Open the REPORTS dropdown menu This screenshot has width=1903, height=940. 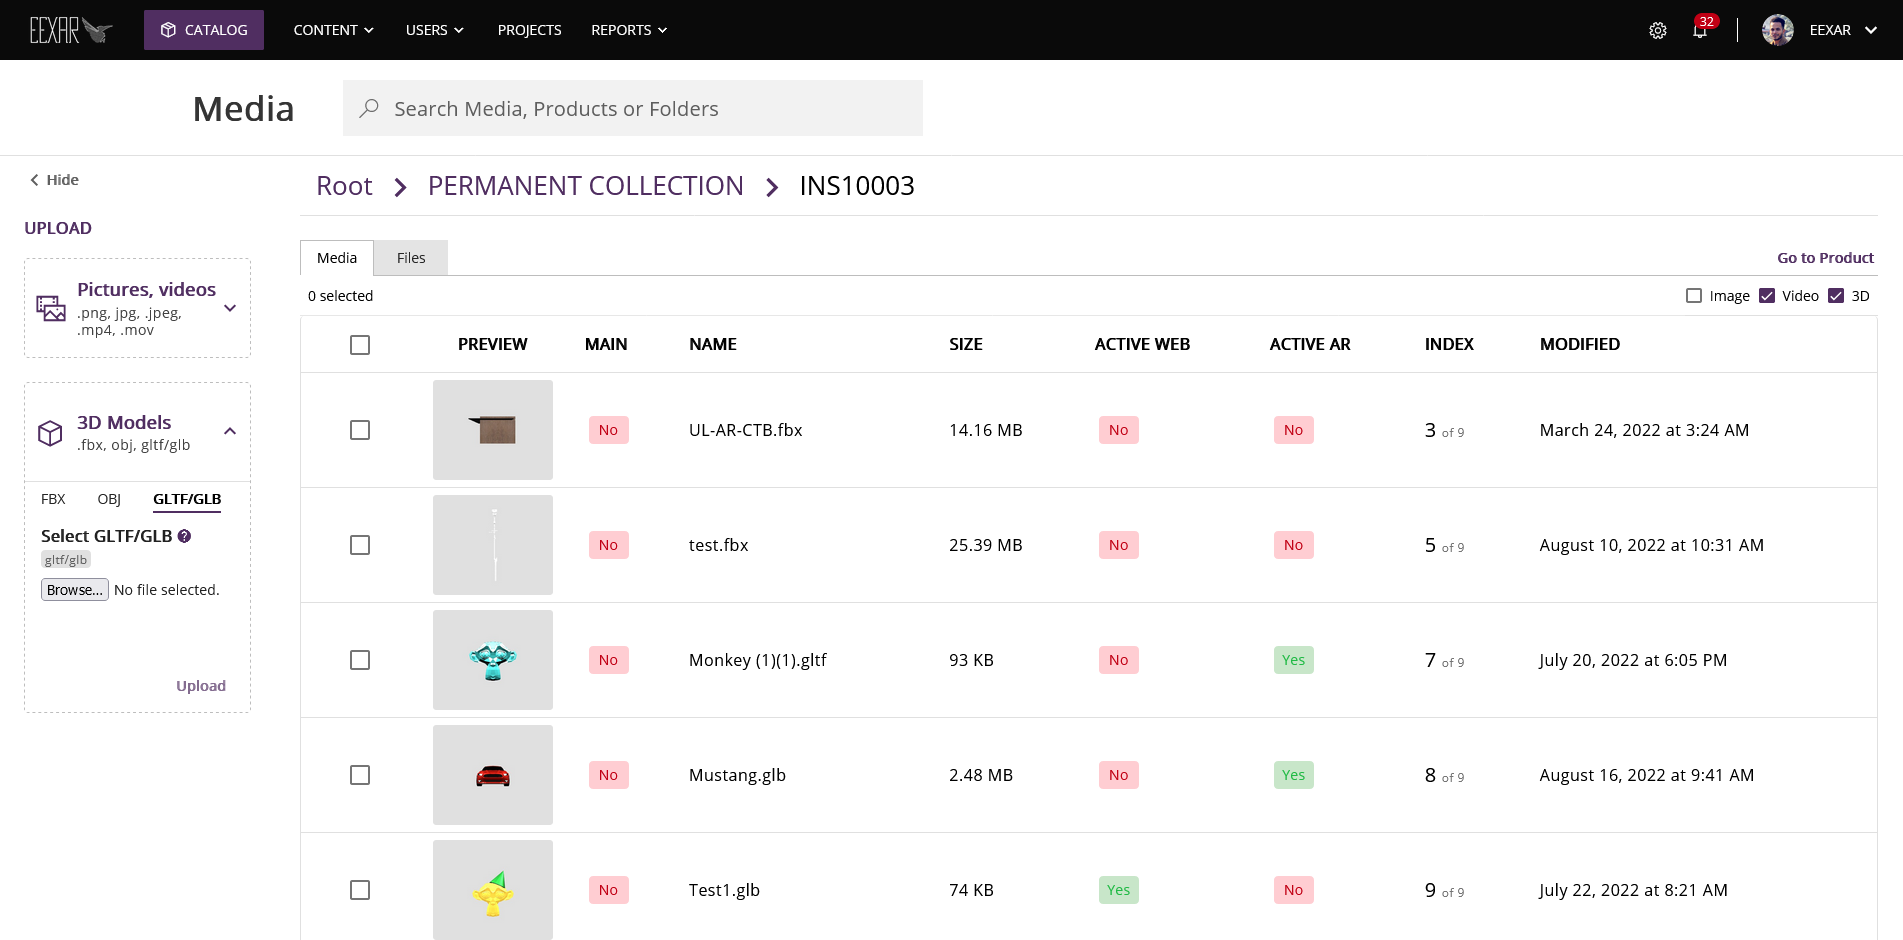[628, 30]
